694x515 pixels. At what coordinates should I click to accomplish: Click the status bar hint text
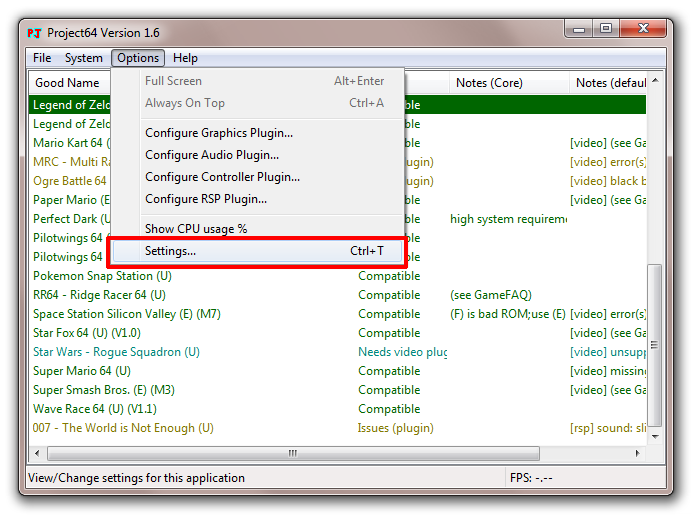136,478
